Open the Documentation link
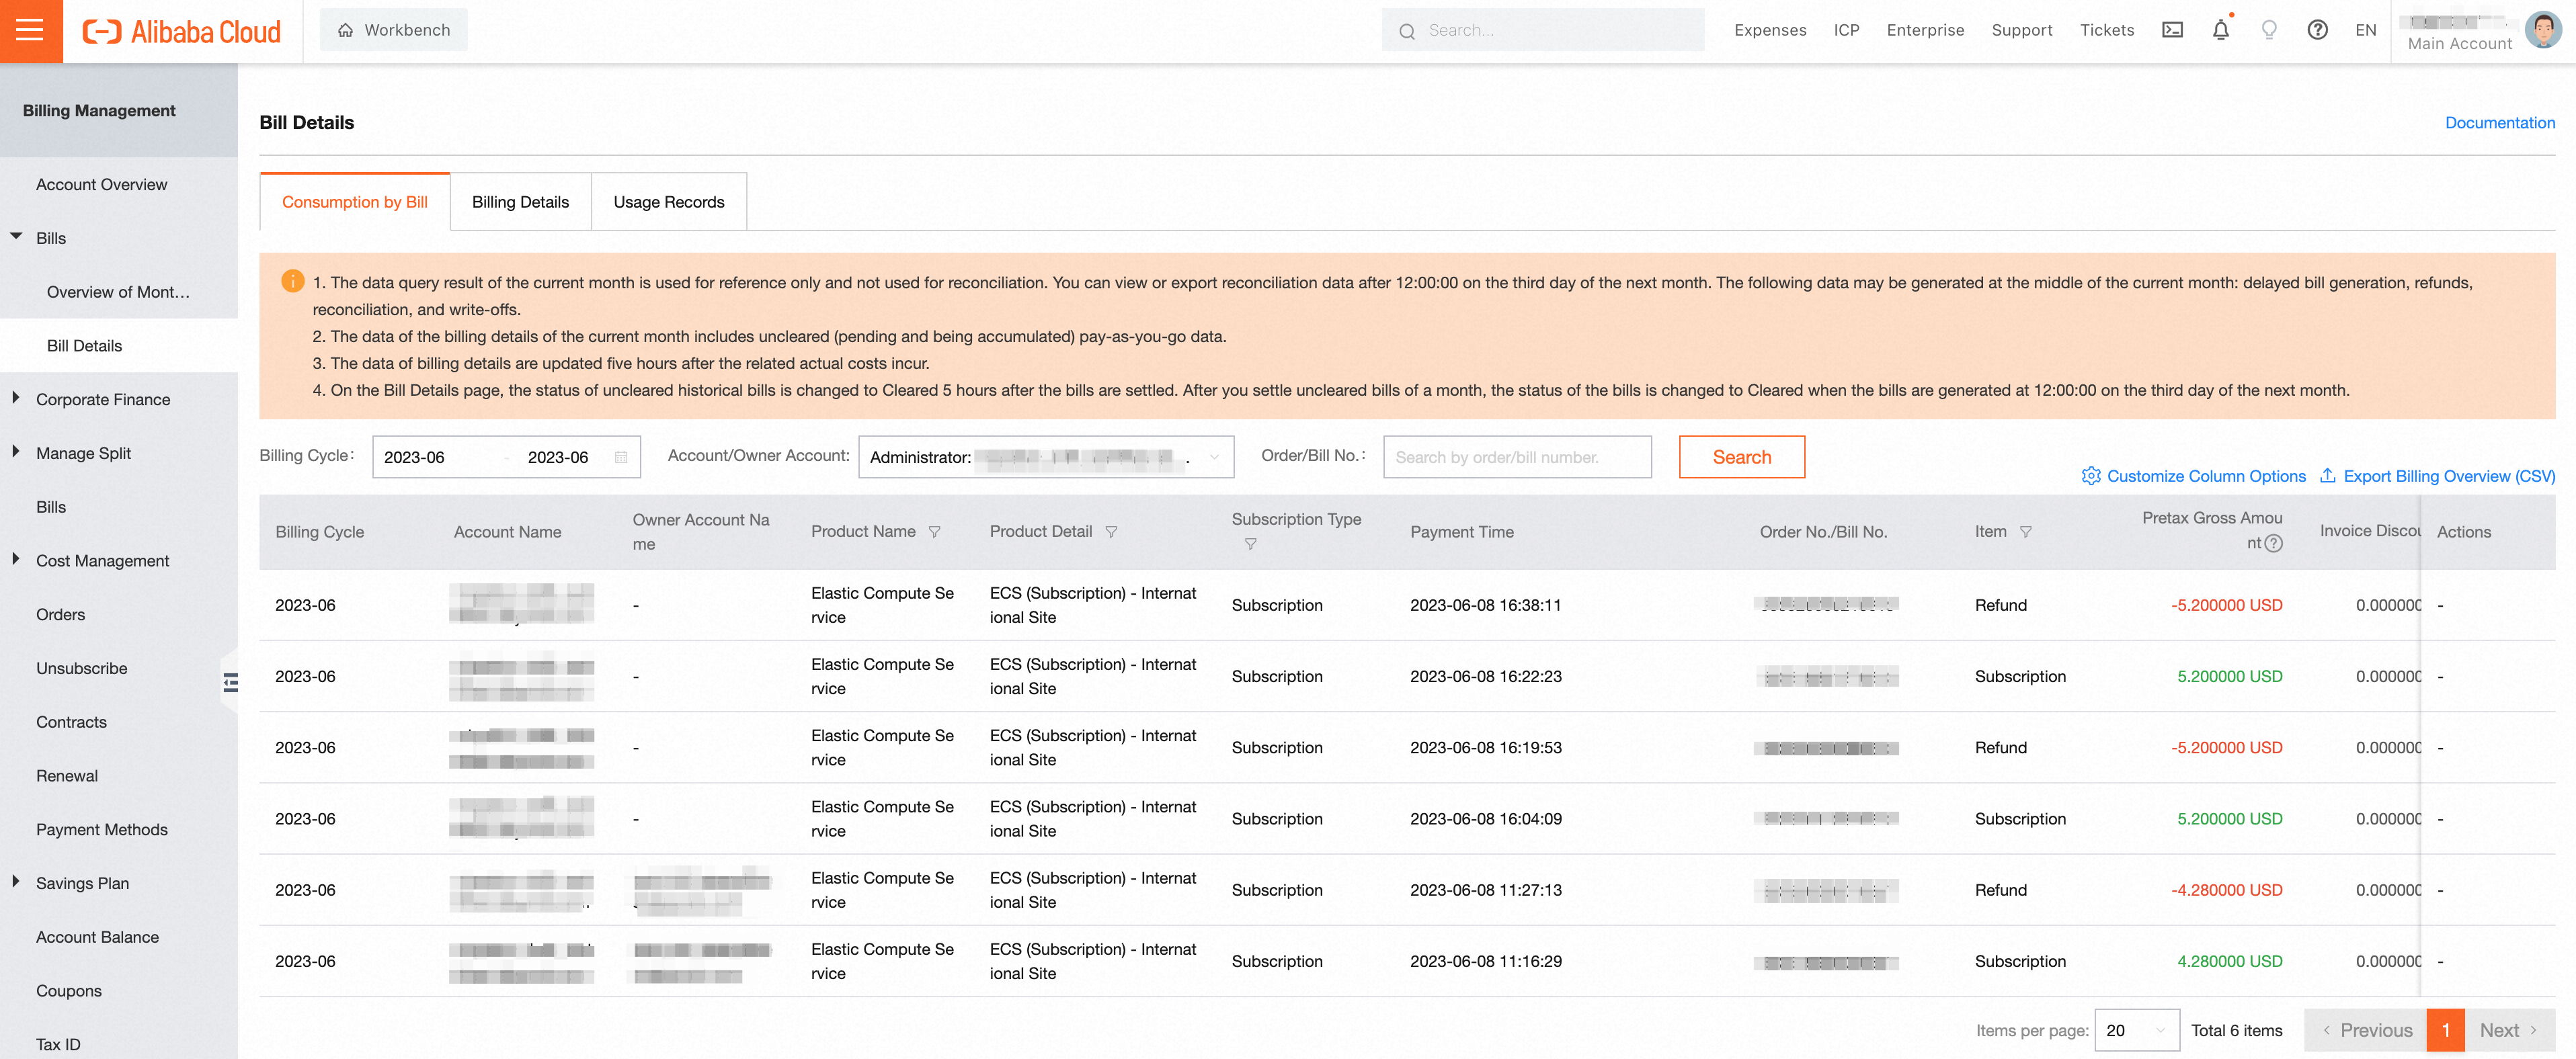This screenshot has height=1059, width=2576. coord(2499,122)
